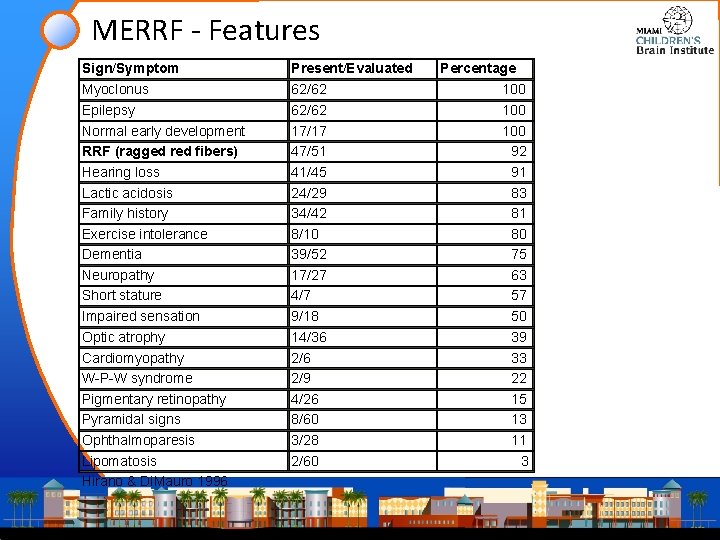Click the '2/60' value for Lipomatosis
The height and width of the screenshot is (540, 720).
pyautogui.click(x=305, y=461)
